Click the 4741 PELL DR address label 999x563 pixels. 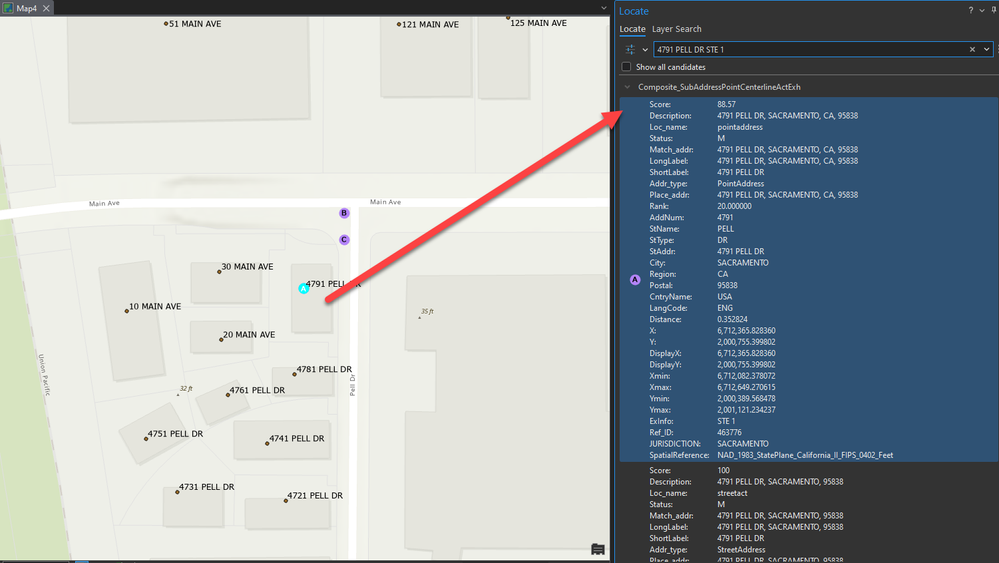[297, 439]
